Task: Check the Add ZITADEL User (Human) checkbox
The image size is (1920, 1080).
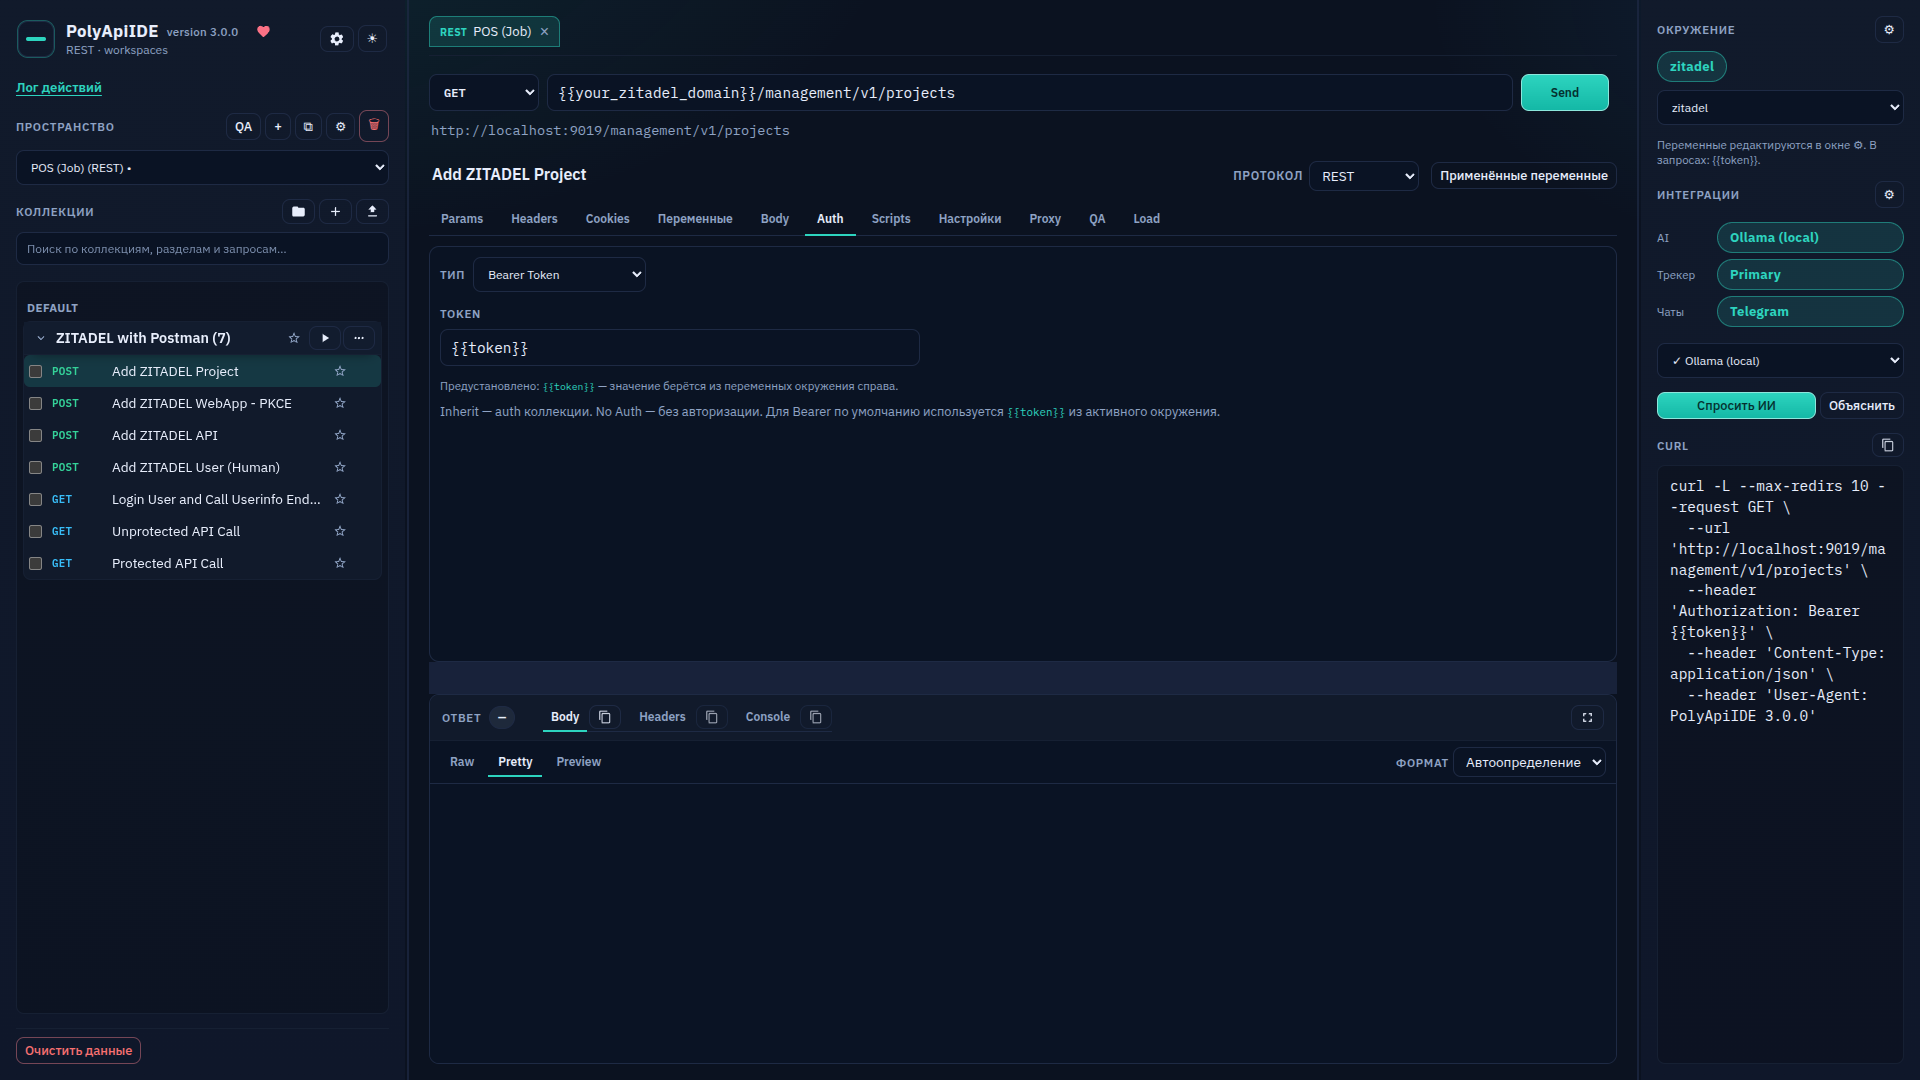Action: 35,467
